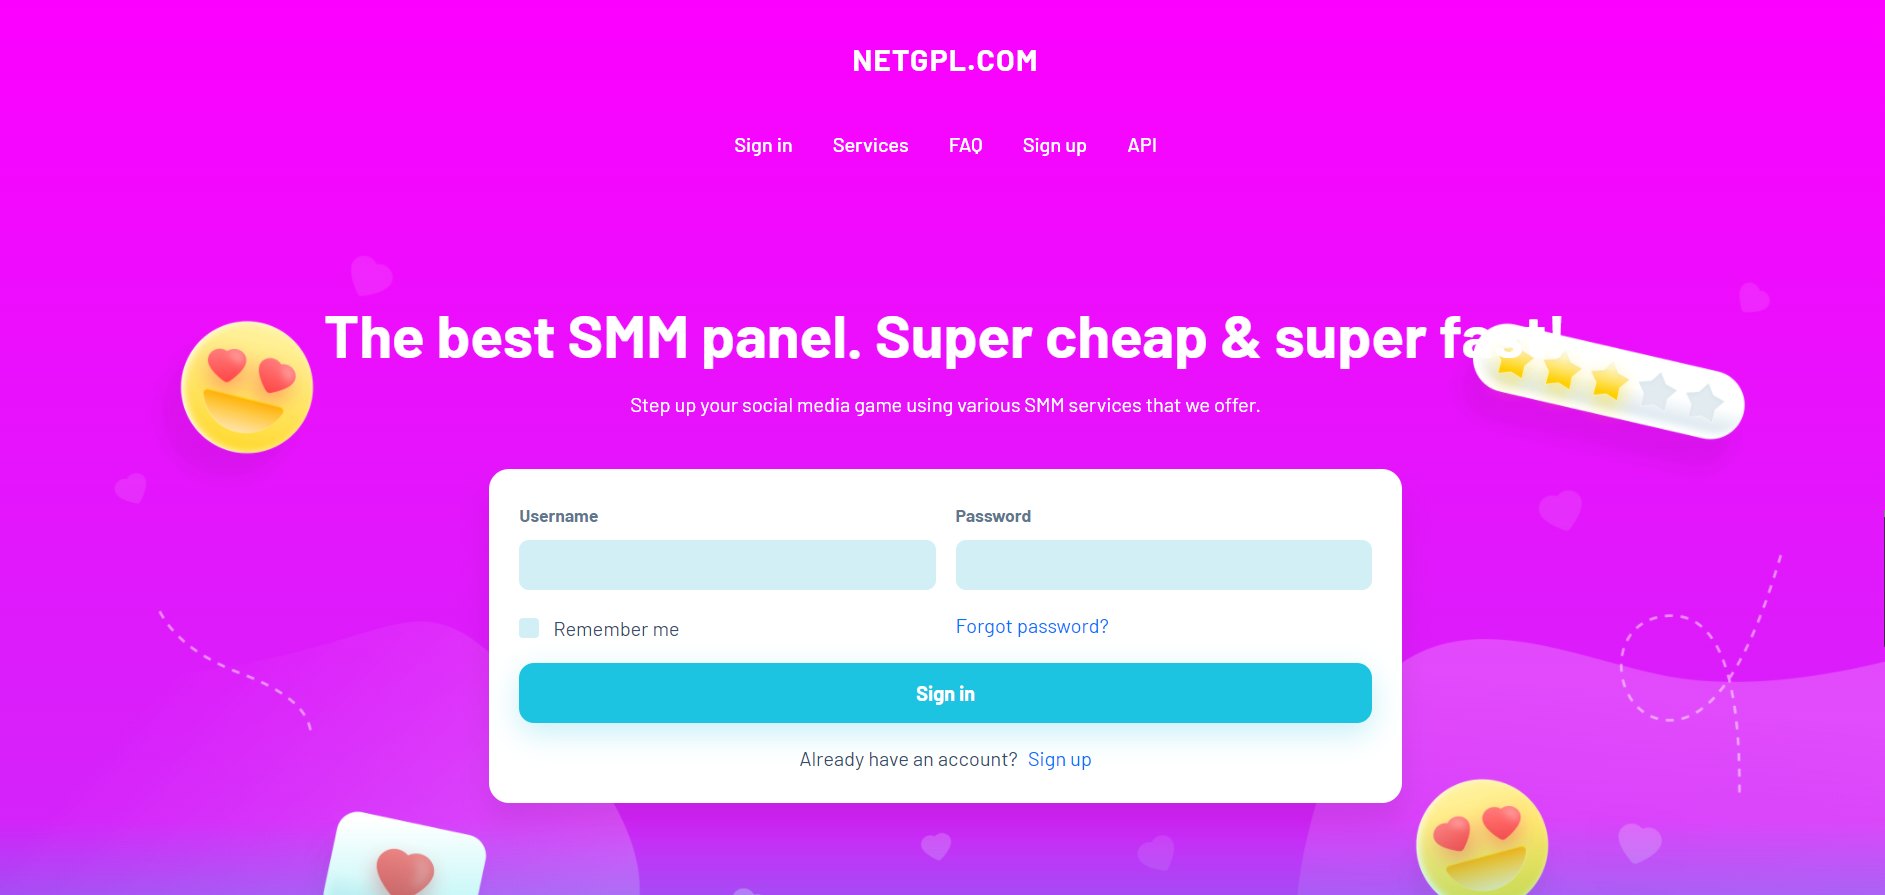Click the five-star rating graphic
This screenshot has height=895, width=1885.
click(1608, 383)
